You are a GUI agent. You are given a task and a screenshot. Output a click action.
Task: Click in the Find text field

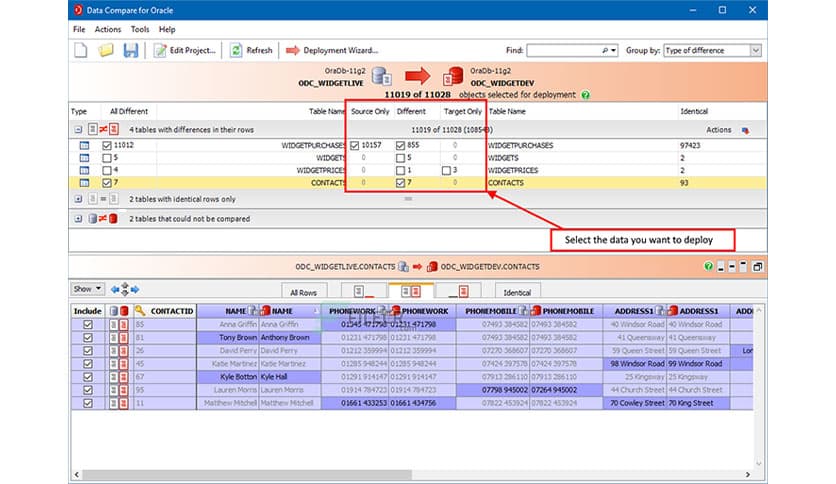click(x=563, y=50)
